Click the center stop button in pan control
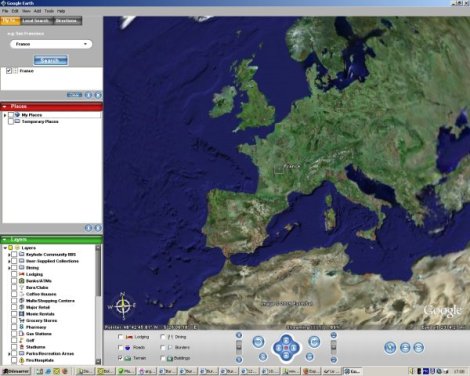The height and width of the screenshot is (376, 470). pos(286,348)
